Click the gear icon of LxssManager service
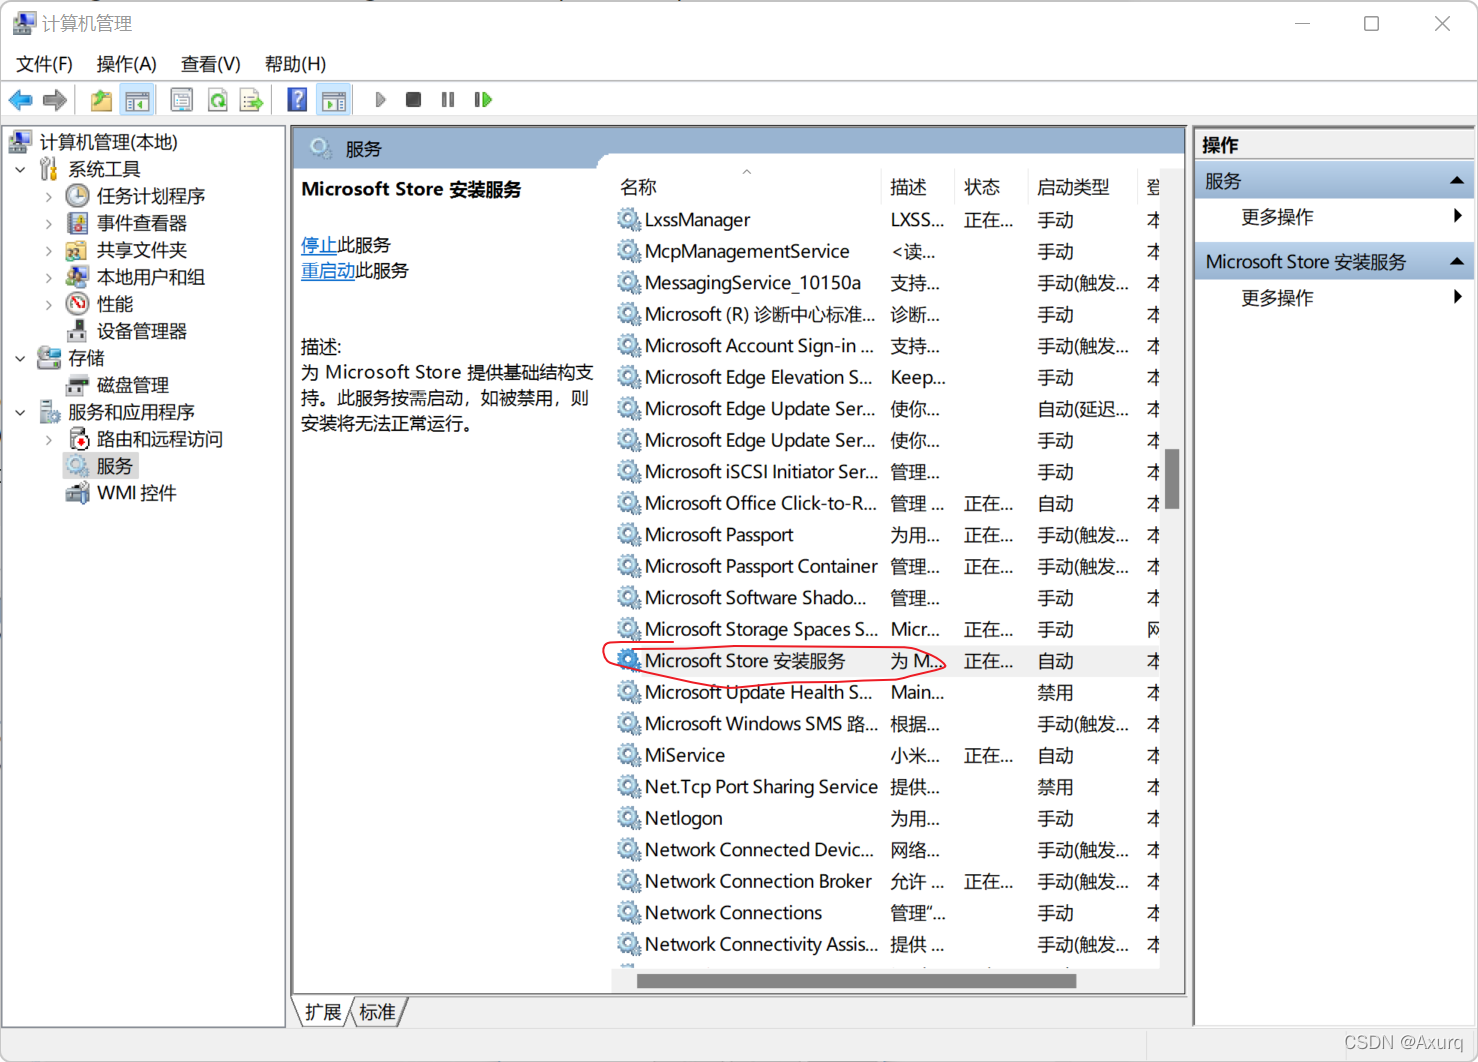The width and height of the screenshot is (1478, 1062). point(628,219)
